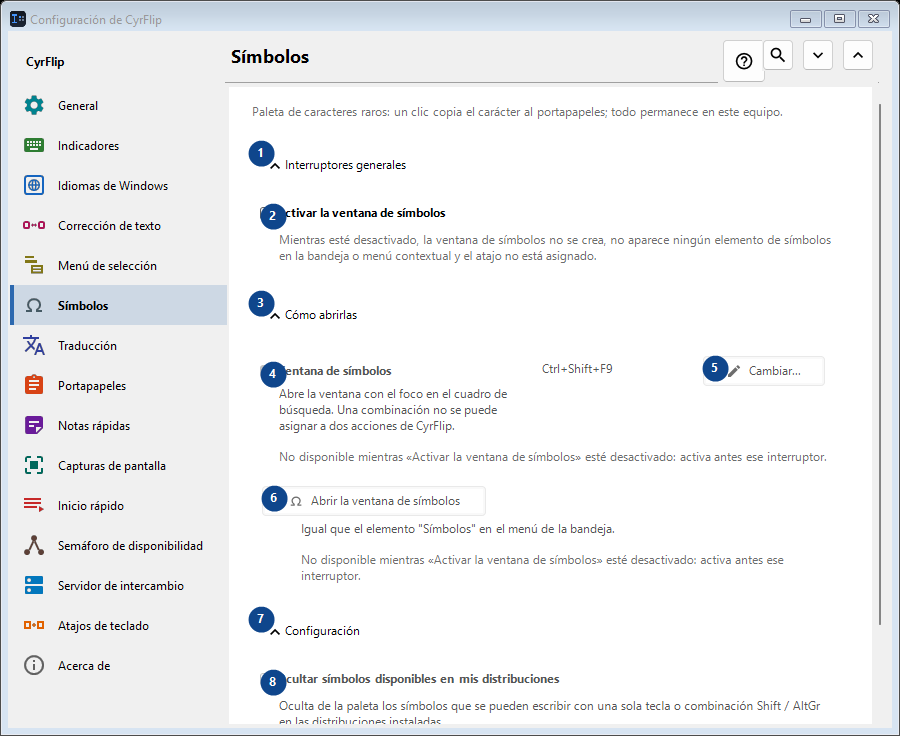
Task: Click the Capturas de pantalla icon
Action: tap(34, 466)
